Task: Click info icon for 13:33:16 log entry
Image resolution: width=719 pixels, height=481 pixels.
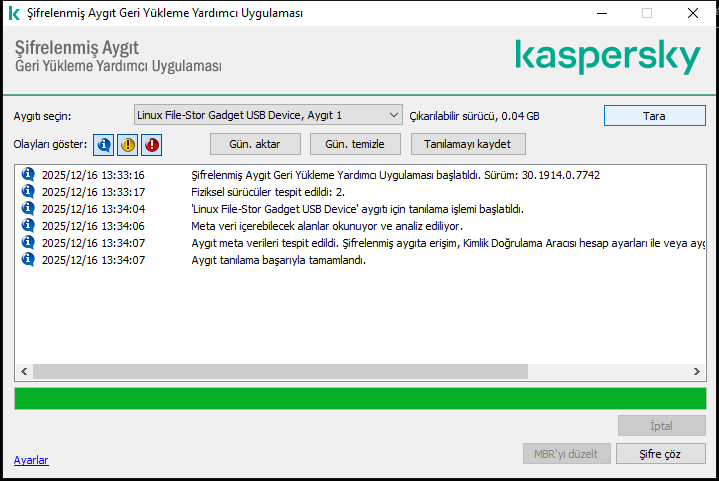Action: pyautogui.click(x=28, y=174)
